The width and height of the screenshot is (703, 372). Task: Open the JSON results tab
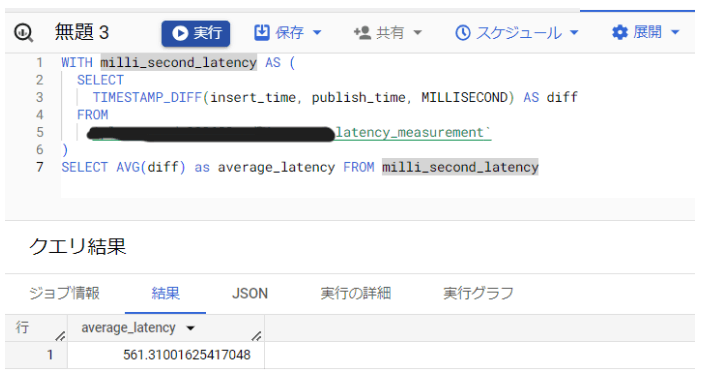coord(250,294)
